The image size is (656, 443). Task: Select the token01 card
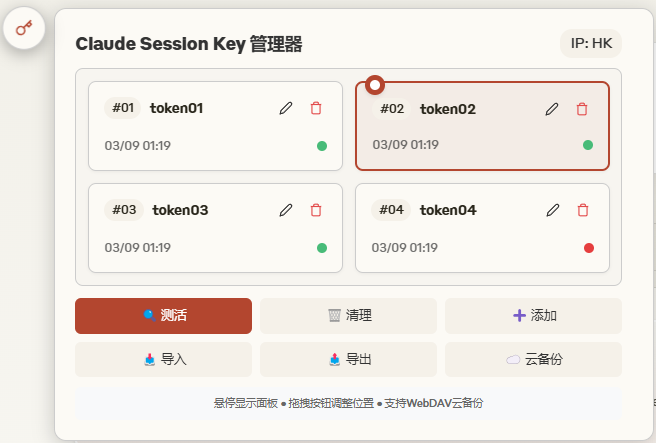tap(215, 126)
